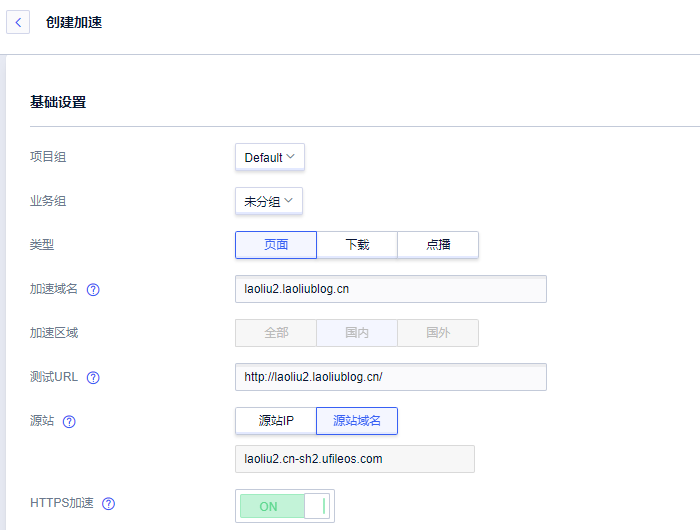The width and height of the screenshot is (700, 530).
Task: Edit origin domain laoliu2.cn-sh2.ufileos.com field
Action: coord(355,459)
